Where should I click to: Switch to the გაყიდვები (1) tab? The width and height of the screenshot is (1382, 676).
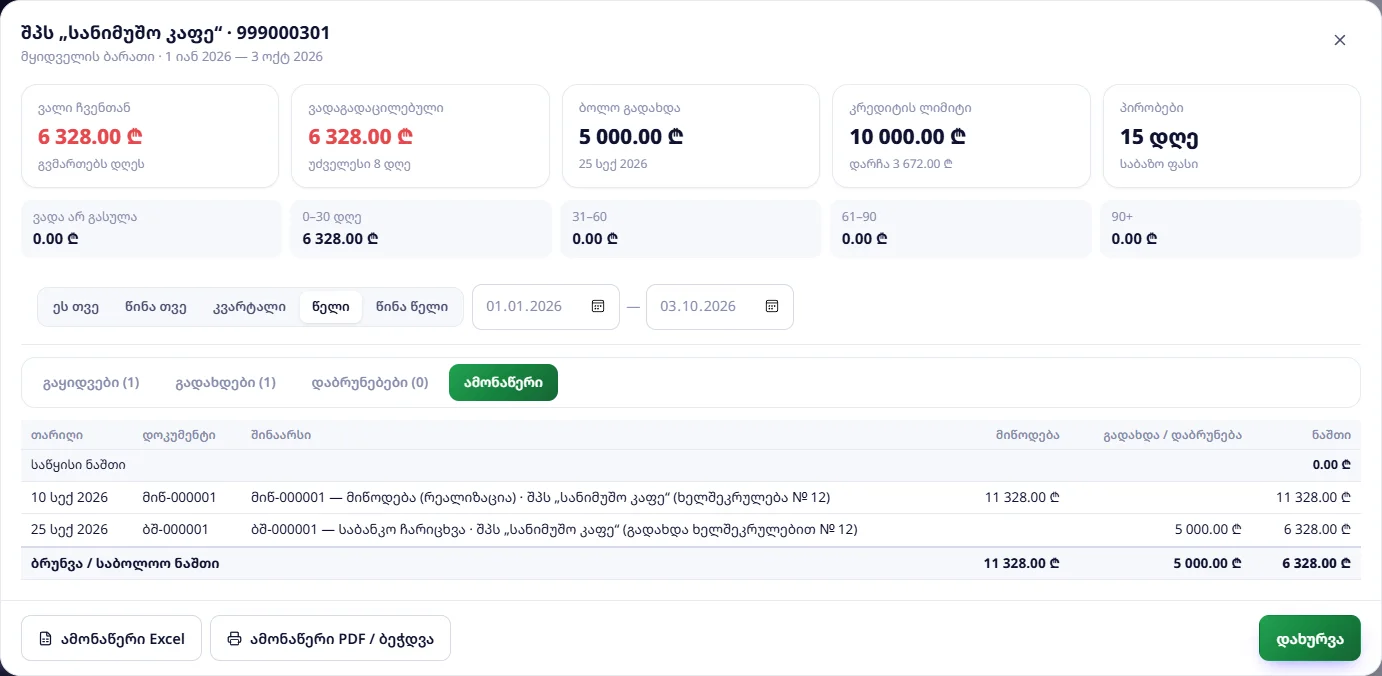91,382
